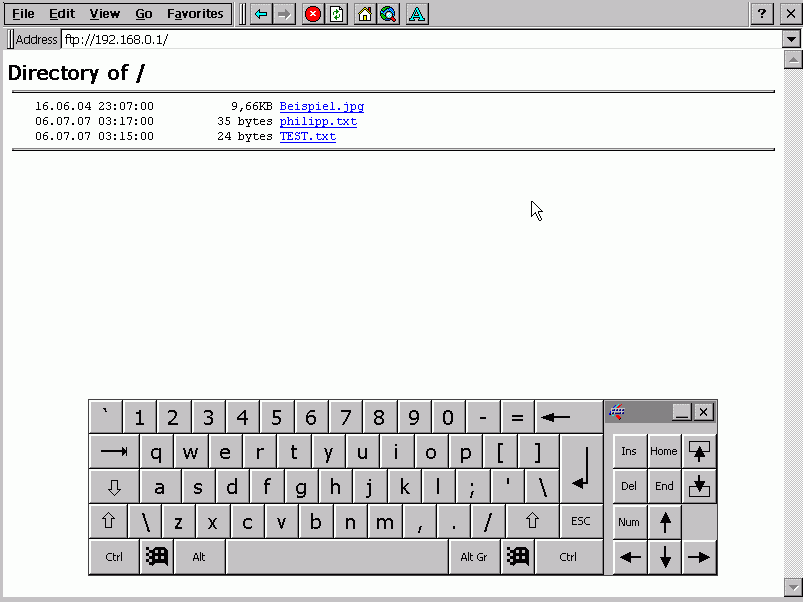Open the Favorites menu

click(x=195, y=14)
